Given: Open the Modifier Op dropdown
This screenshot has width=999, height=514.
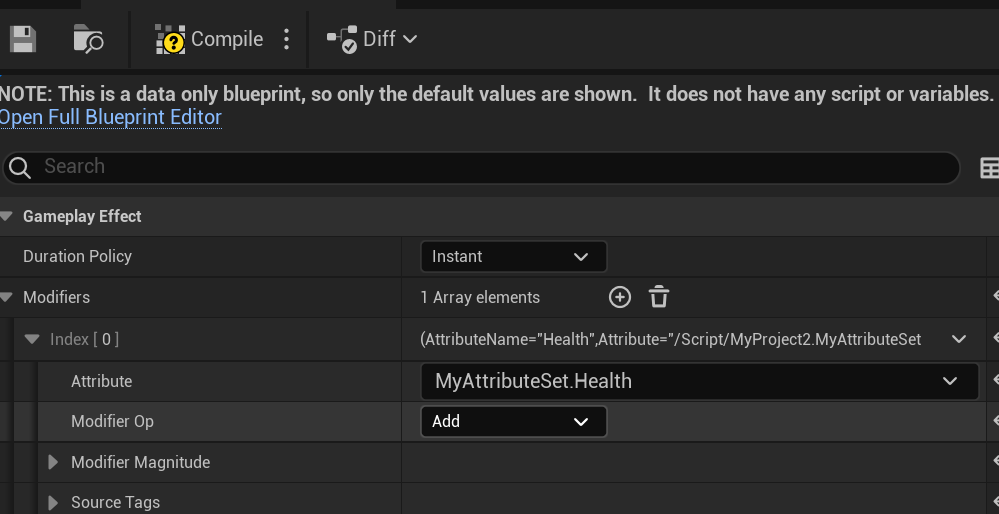Looking at the screenshot, I should coord(513,421).
